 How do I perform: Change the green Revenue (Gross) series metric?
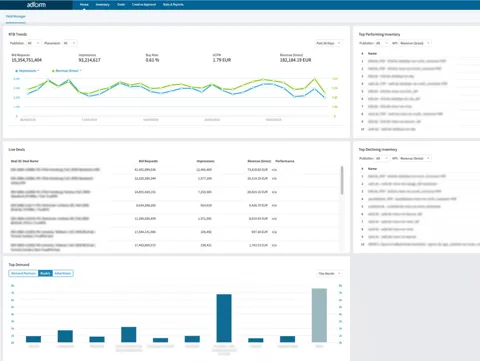coord(67,71)
